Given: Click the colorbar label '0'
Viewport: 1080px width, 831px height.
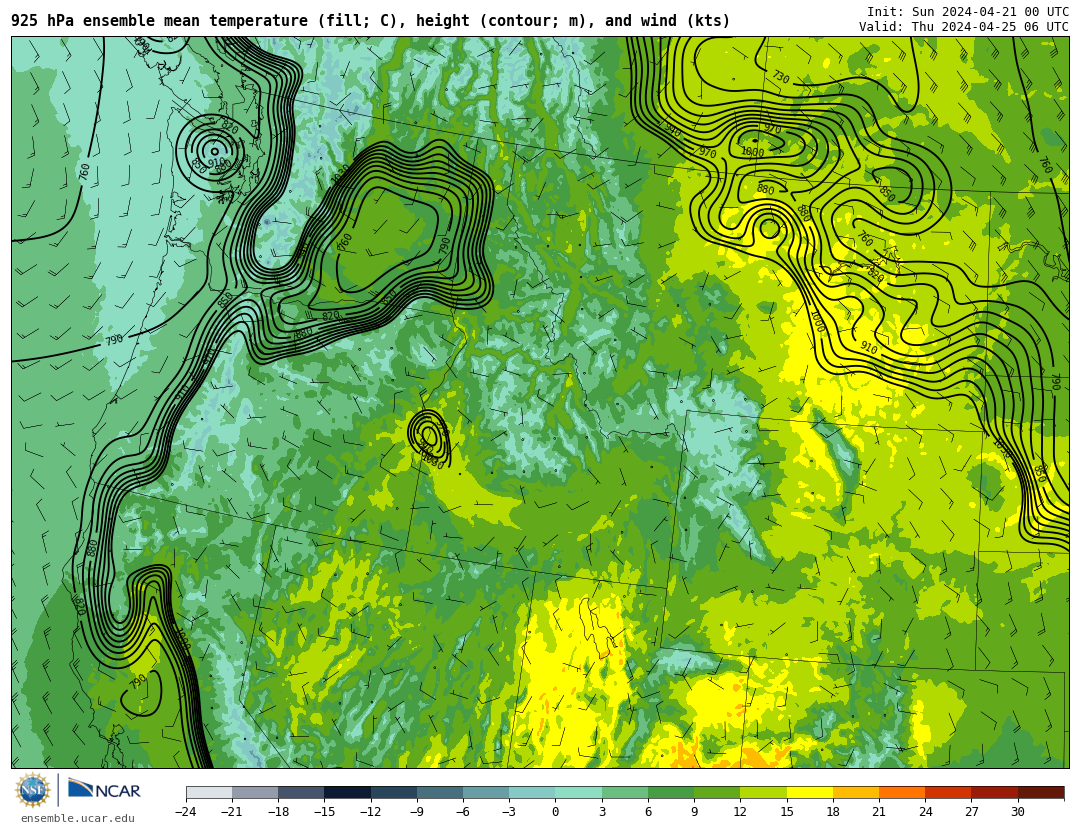Looking at the screenshot, I should point(556,812).
